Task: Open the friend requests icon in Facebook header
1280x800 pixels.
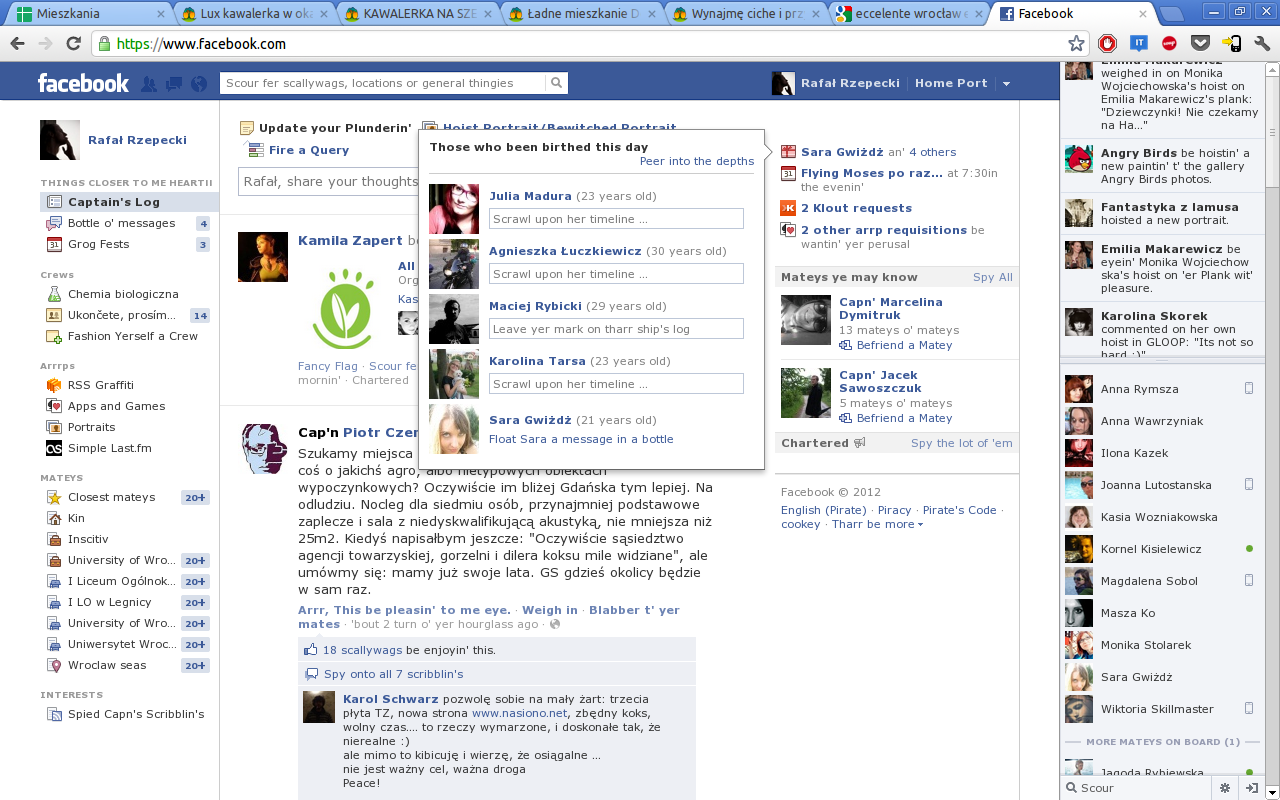Action: 149,84
